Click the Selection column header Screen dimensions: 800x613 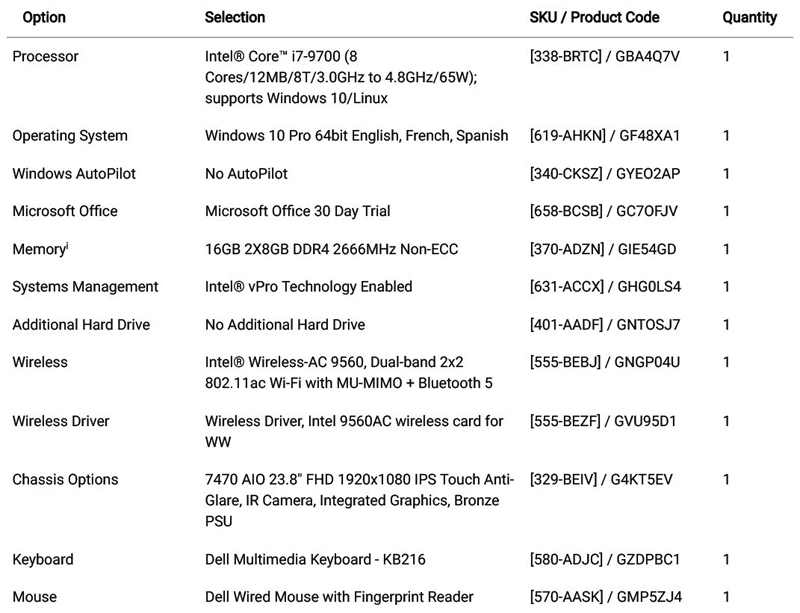[x=235, y=17]
